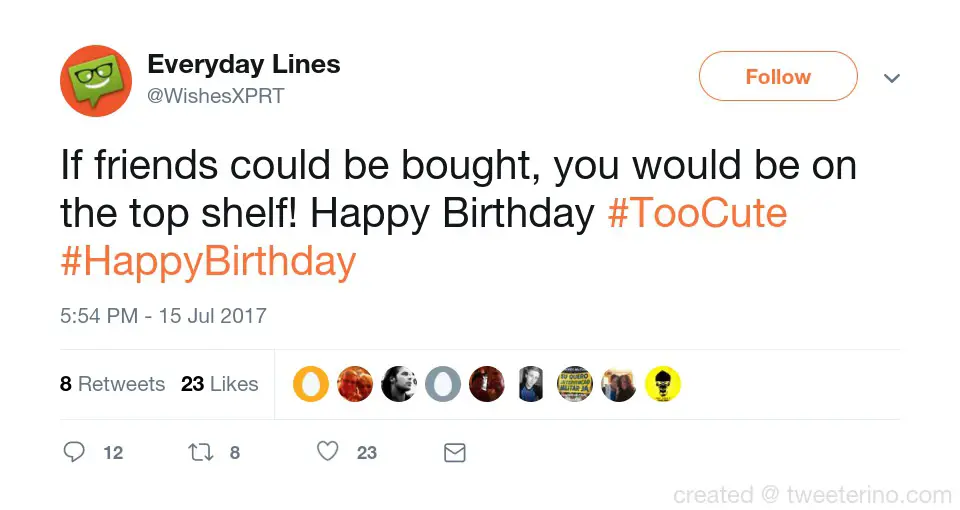View the list of 8 Retweets
960x510 pixels.
pos(112,384)
